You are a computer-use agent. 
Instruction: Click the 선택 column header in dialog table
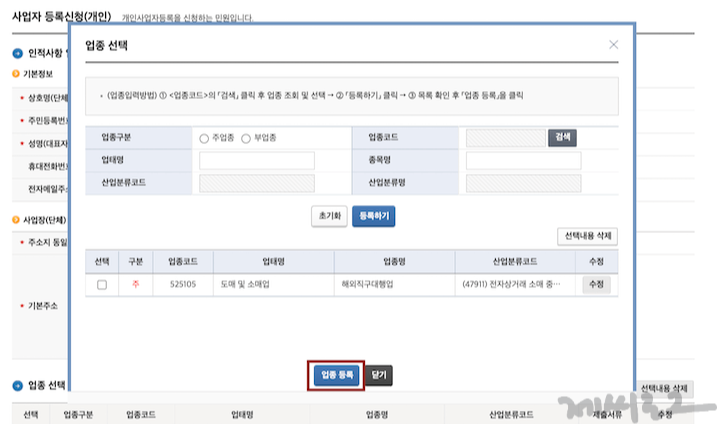pos(102,262)
